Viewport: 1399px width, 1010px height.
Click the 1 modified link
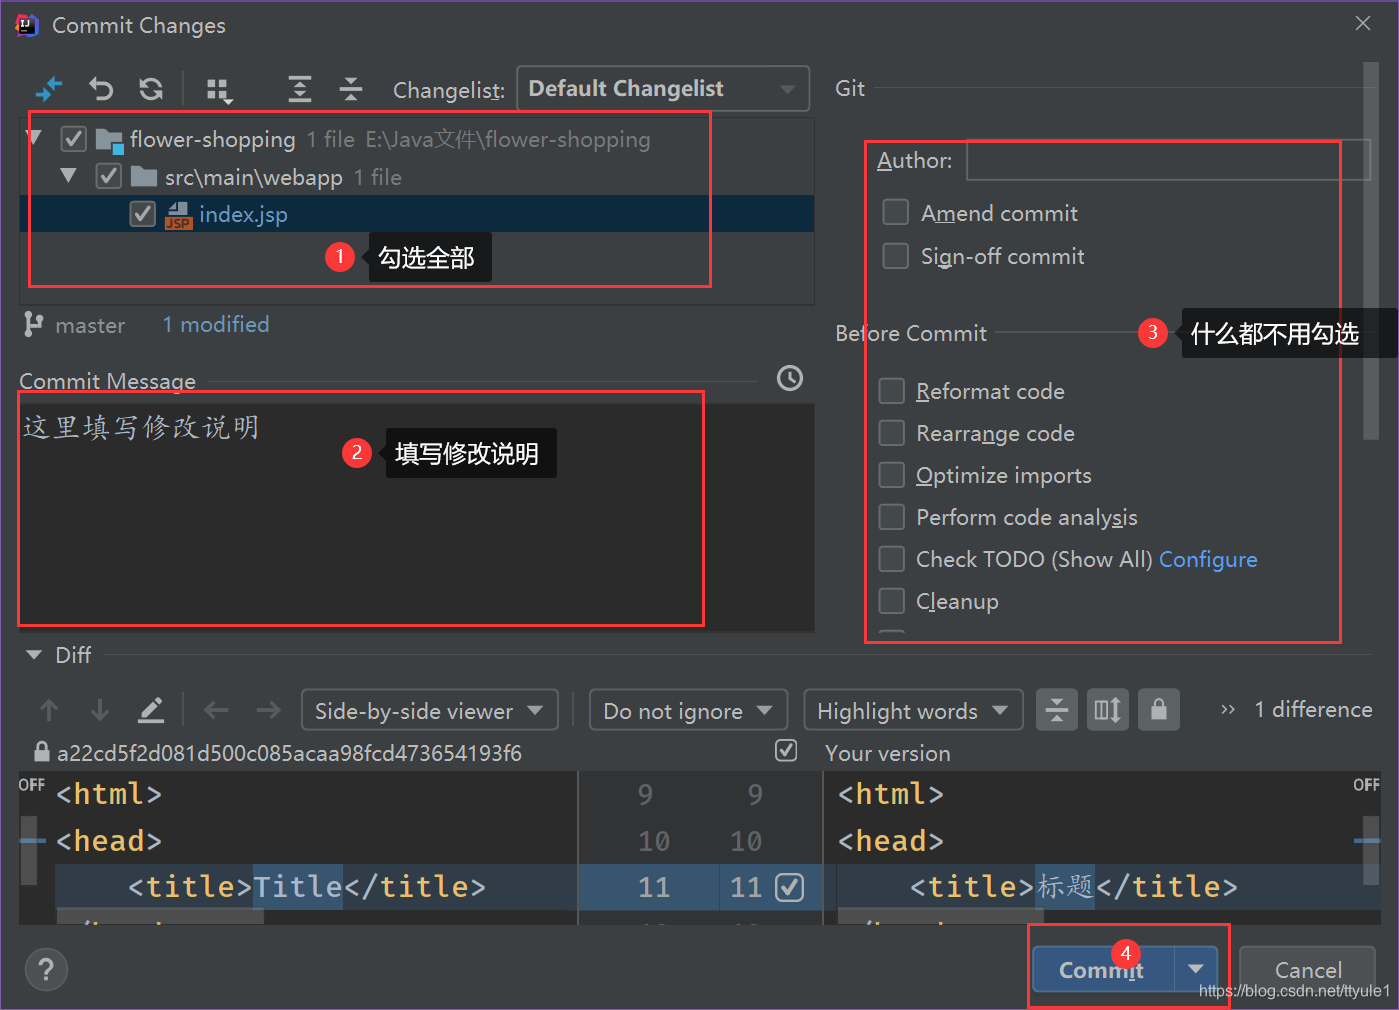[216, 324]
